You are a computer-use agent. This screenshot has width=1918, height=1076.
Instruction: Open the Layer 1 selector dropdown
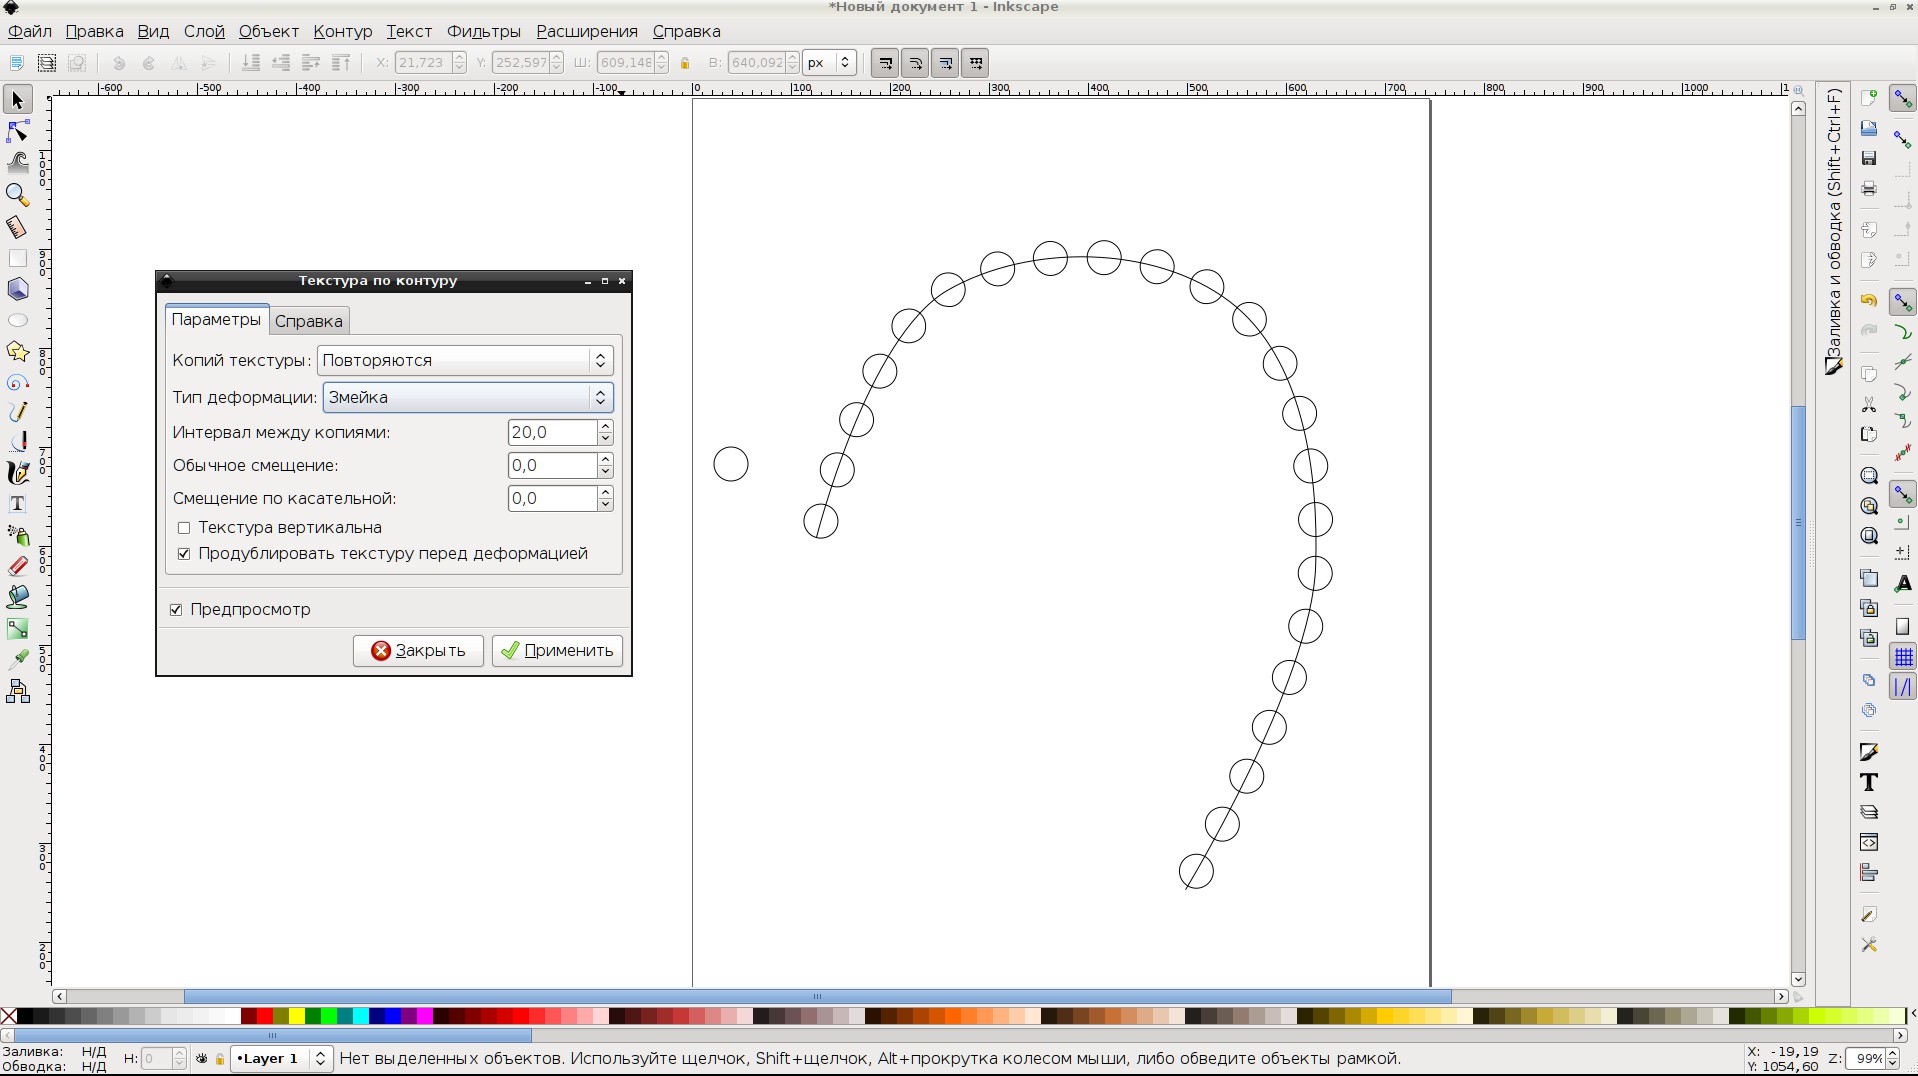point(281,1059)
